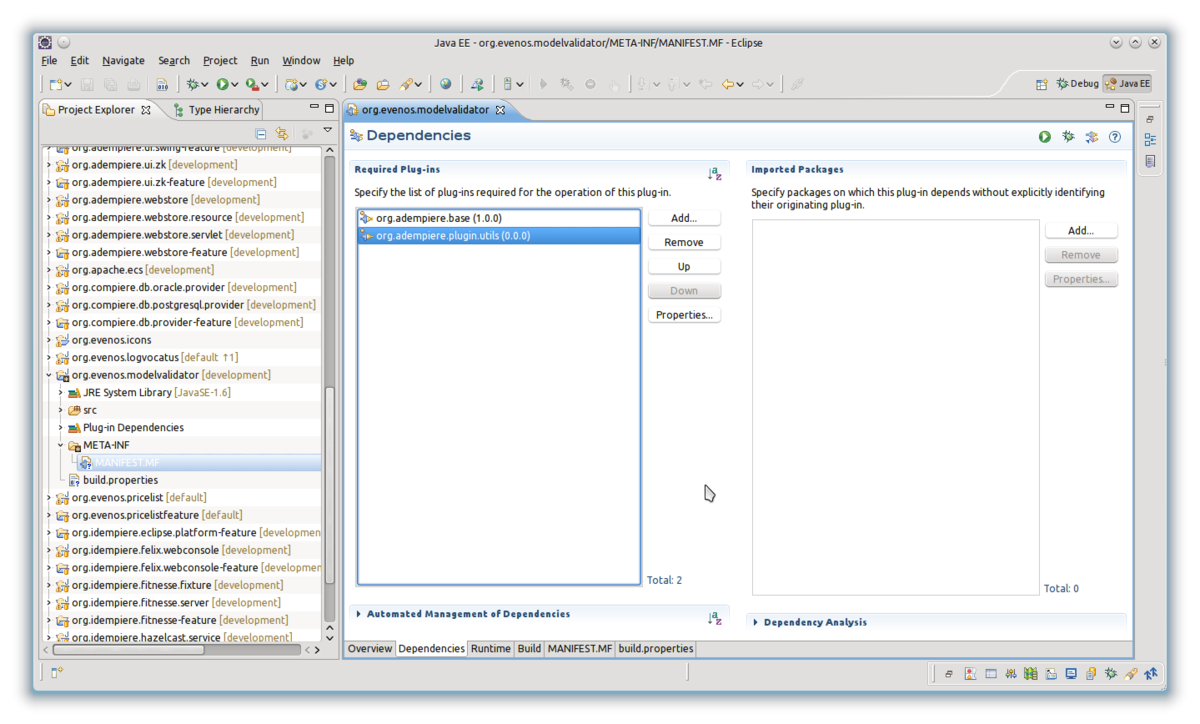Expand the Dependency Analysis section
The image size is (1200, 724).
[x=756, y=622]
